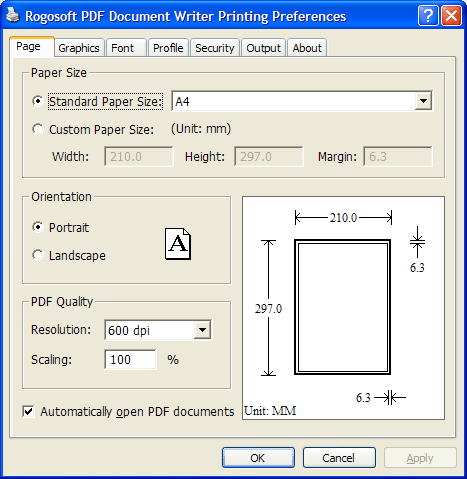The height and width of the screenshot is (479, 467).
Task: Open the A4 paper size dropdown
Action: (423, 101)
